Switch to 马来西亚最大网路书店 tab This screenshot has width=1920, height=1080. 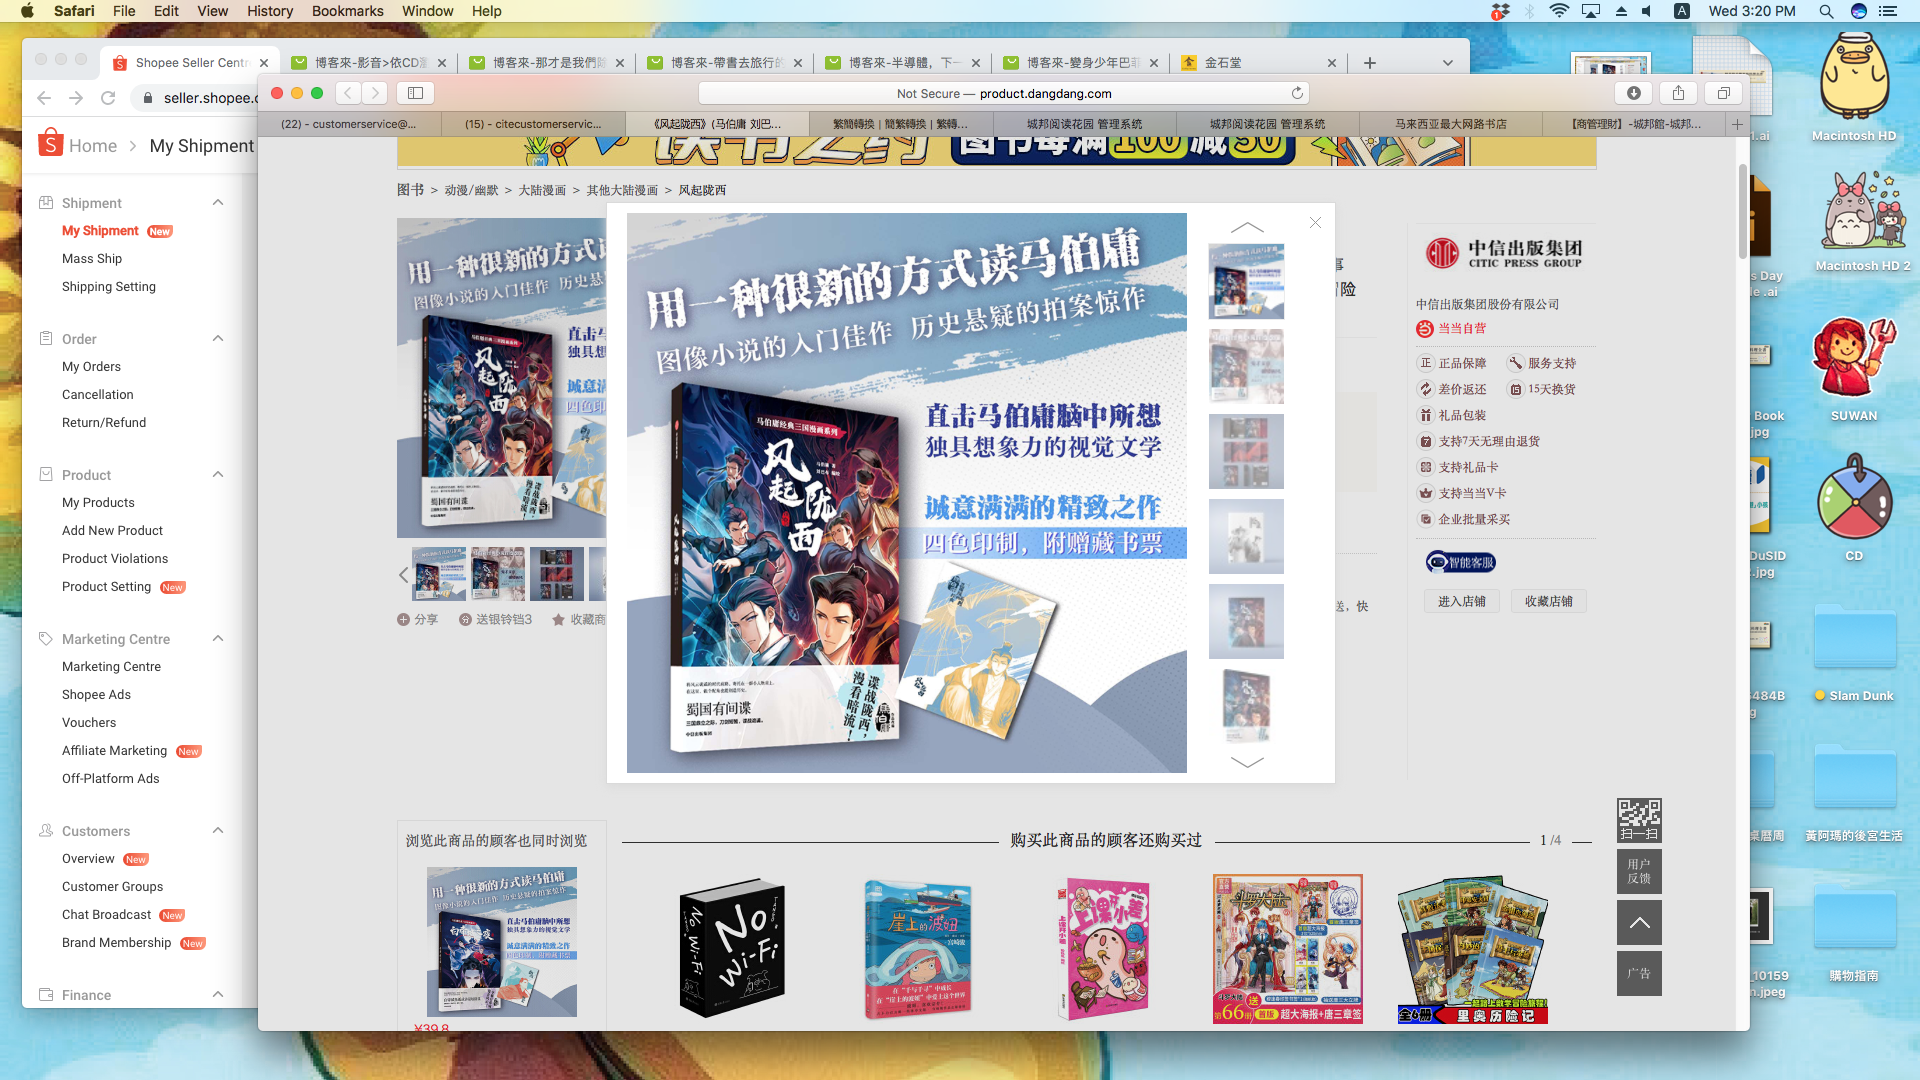point(1450,124)
